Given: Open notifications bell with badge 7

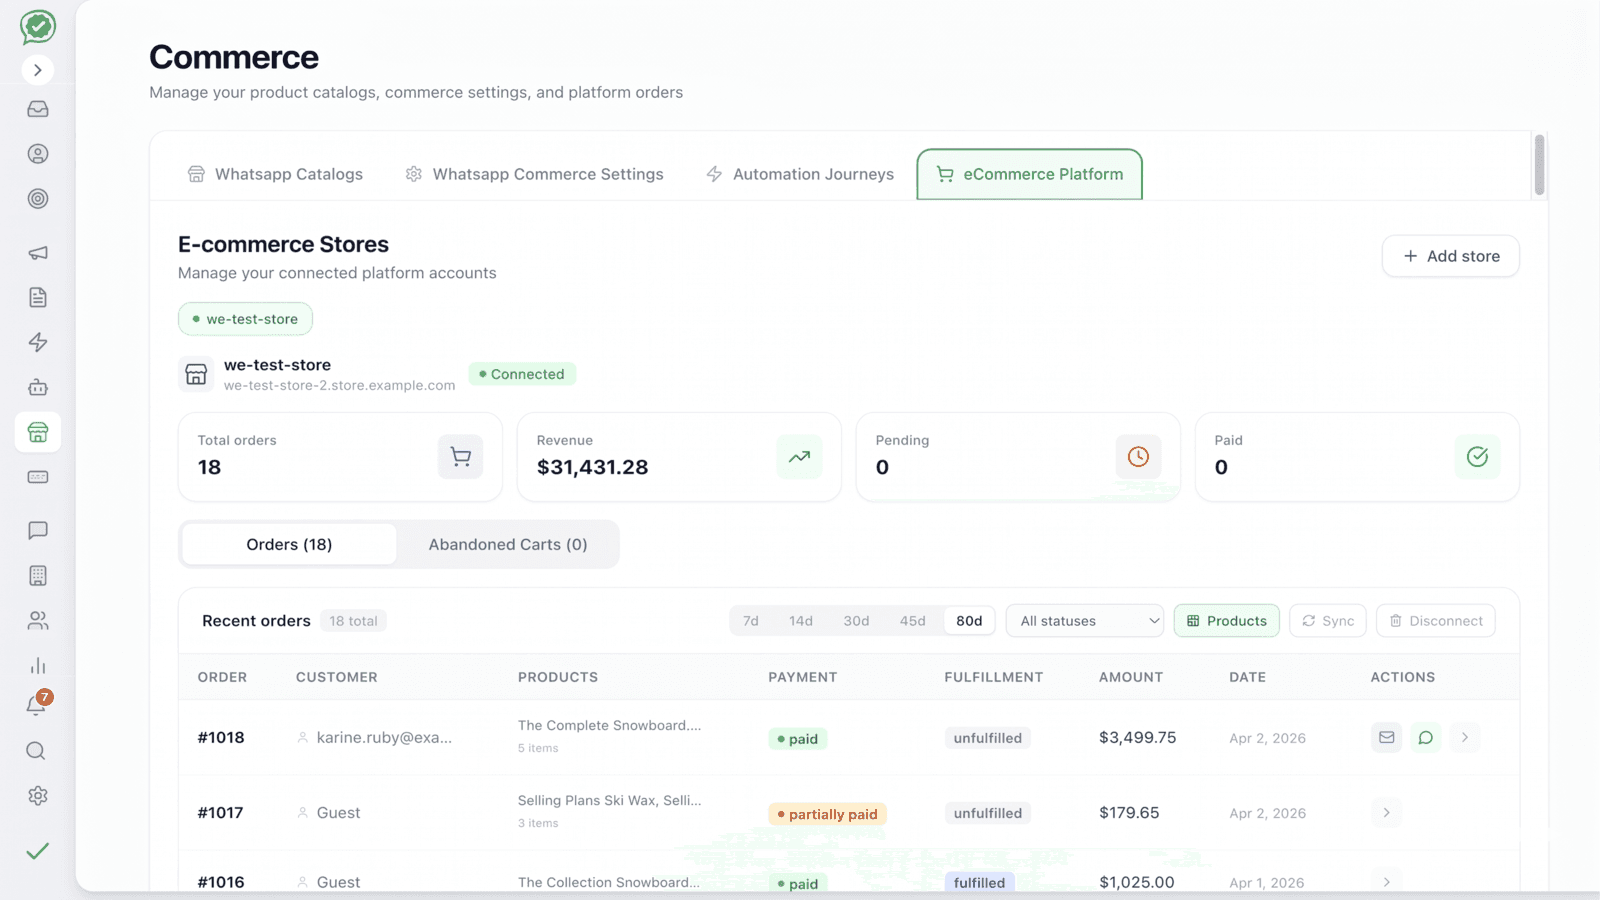Looking at the screenshot, I should (x=38, y=704).
